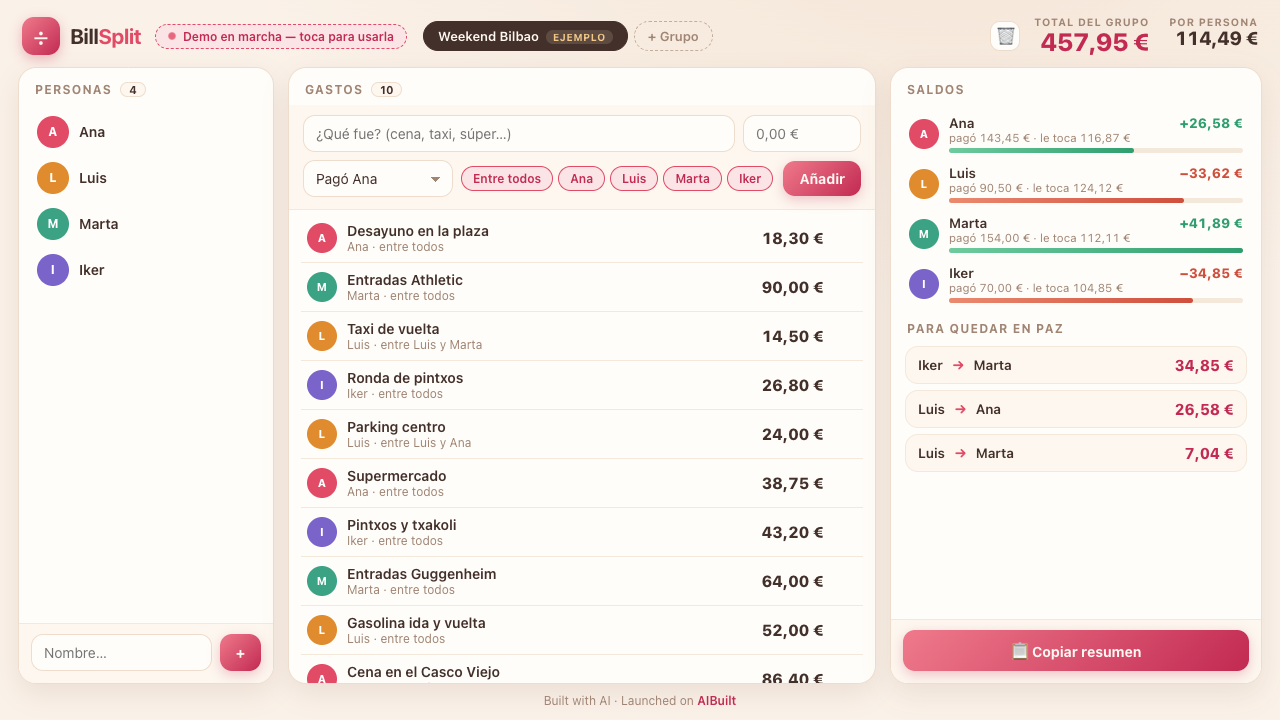Click the '90,00 €' expense amount

pyautogui.click(x=793, y=287)
